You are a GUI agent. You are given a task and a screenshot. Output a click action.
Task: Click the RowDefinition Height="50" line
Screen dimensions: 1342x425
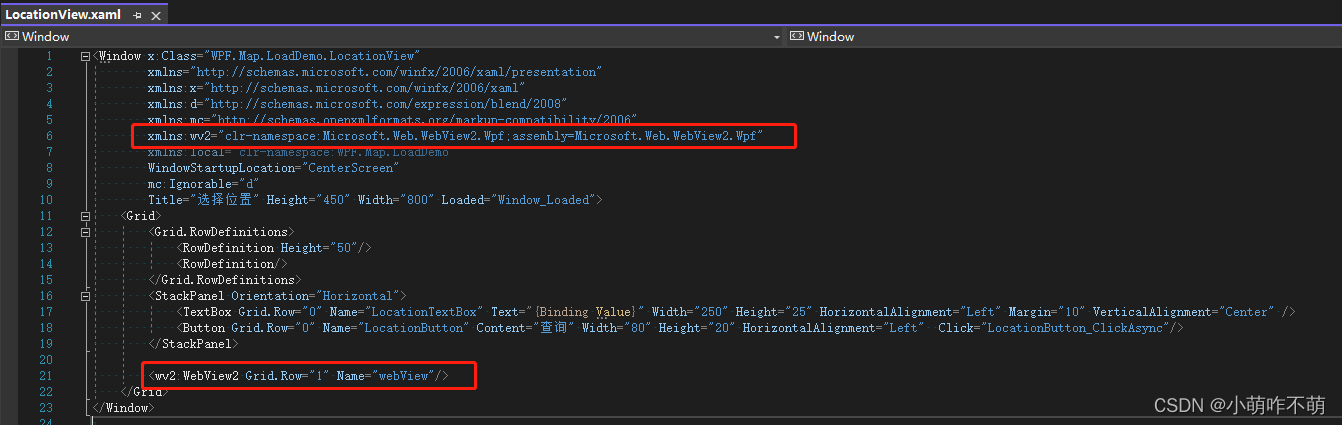[x=273, y=248]
